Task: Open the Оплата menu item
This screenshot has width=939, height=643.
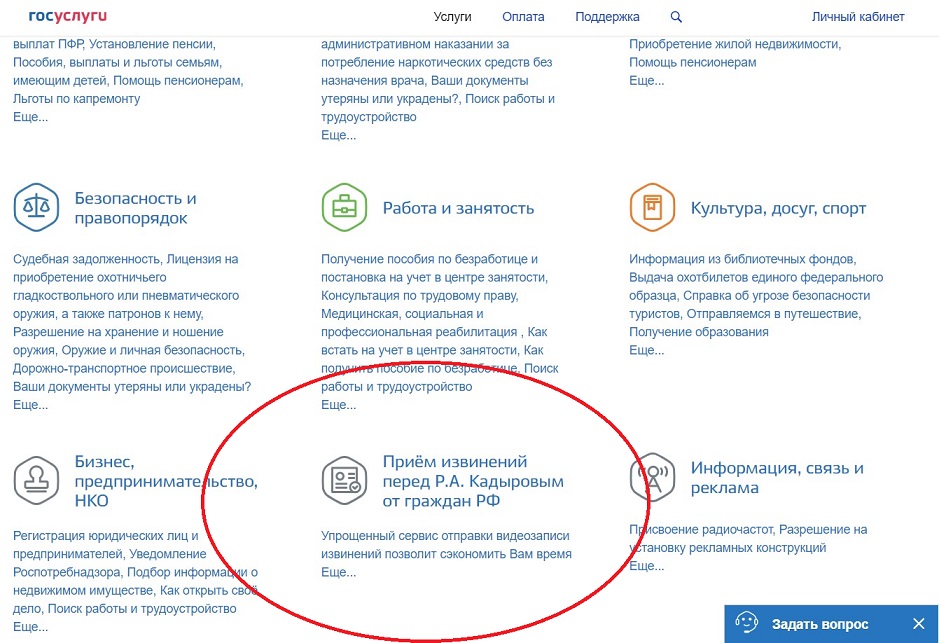Action: 523,17
